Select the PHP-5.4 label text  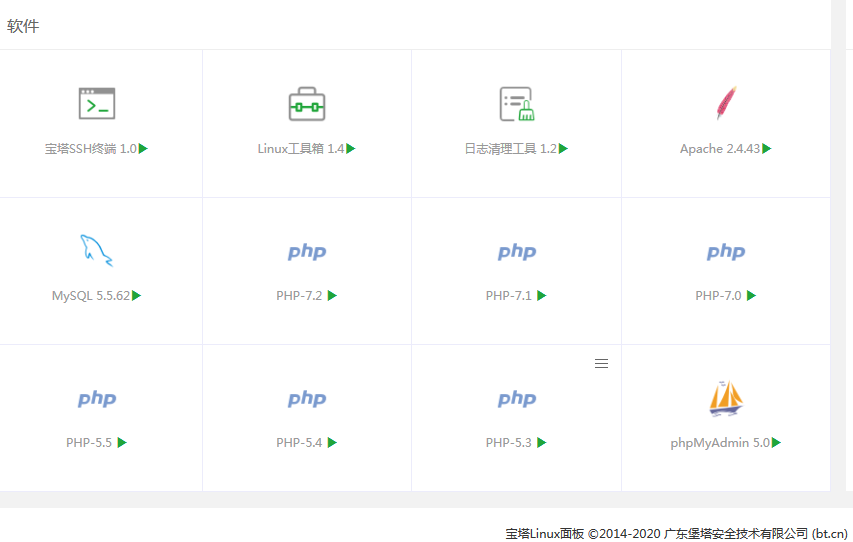click(299, 442)
